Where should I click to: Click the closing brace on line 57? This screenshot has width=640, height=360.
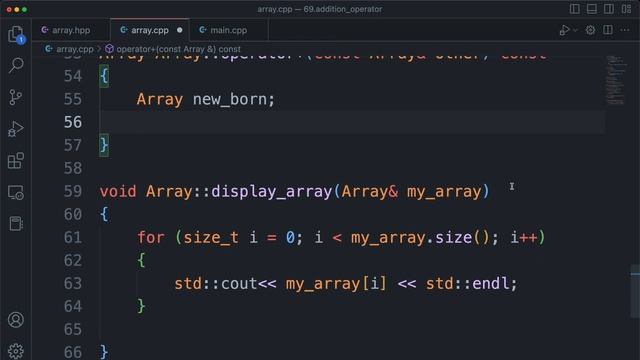(104, 145)
